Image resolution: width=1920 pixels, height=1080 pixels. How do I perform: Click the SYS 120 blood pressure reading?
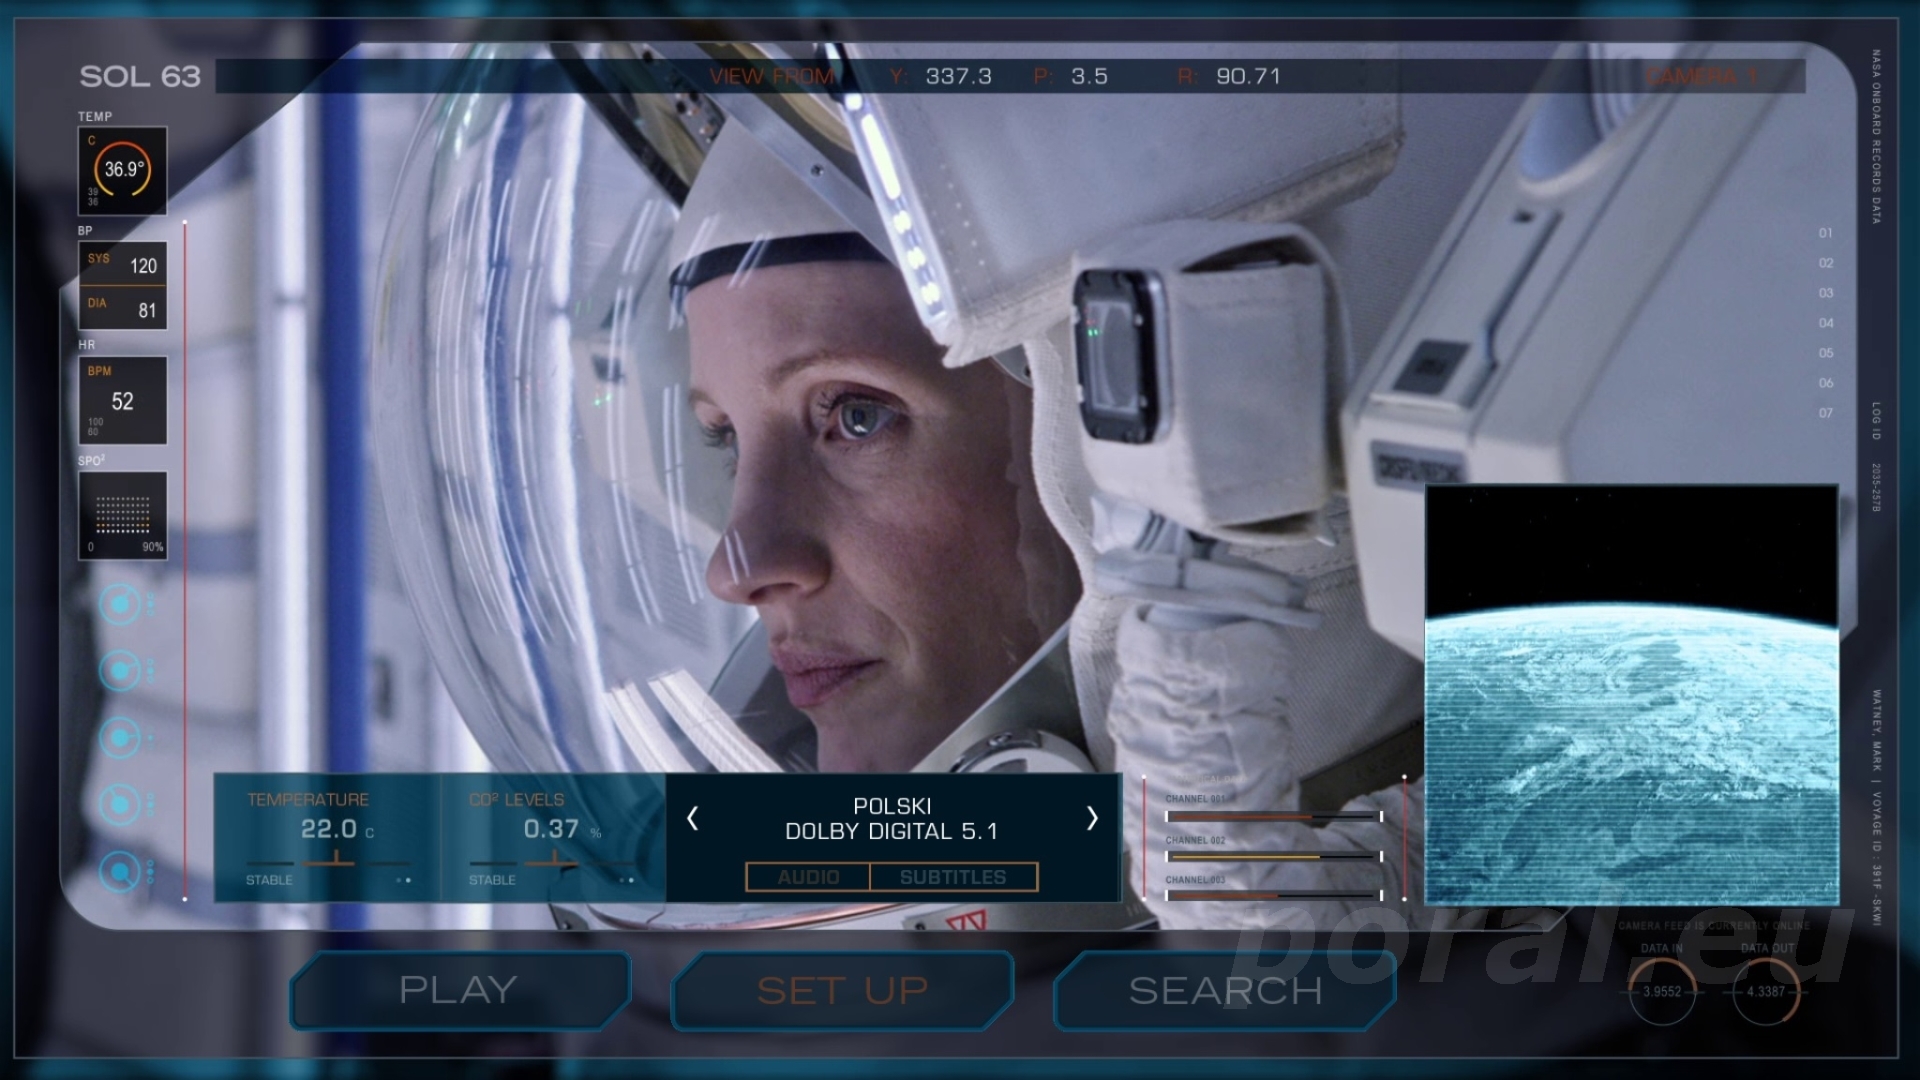coord(123,265)
